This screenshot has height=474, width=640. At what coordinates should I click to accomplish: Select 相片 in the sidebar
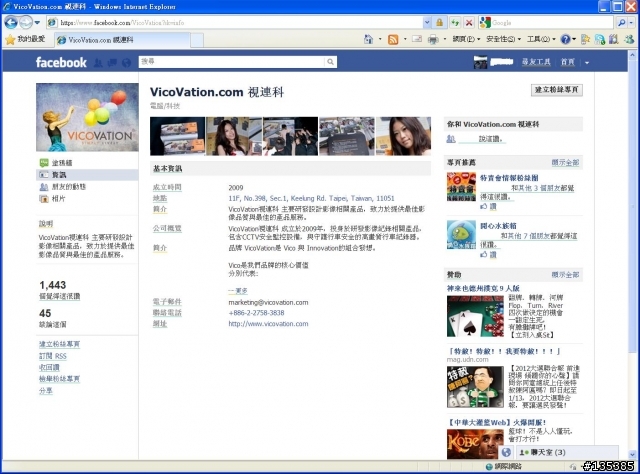tap(58, 198)
